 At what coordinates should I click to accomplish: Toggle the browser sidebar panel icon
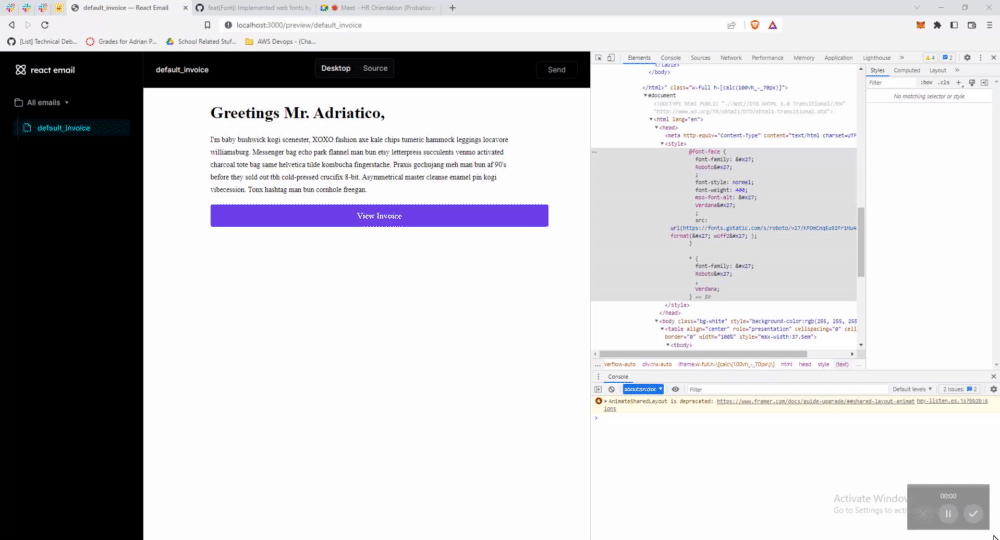coord(954,25)
